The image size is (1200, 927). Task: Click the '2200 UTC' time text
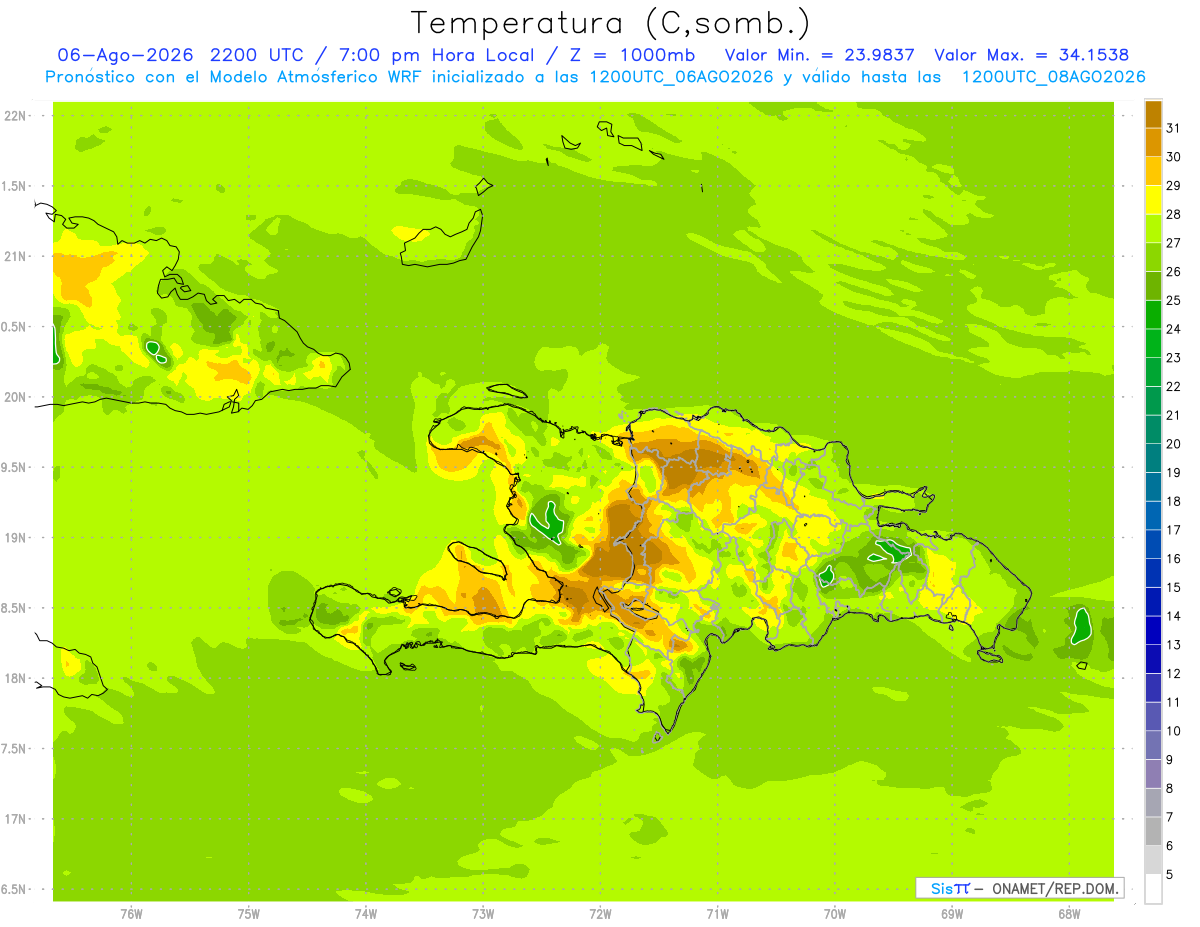[259, 55]
